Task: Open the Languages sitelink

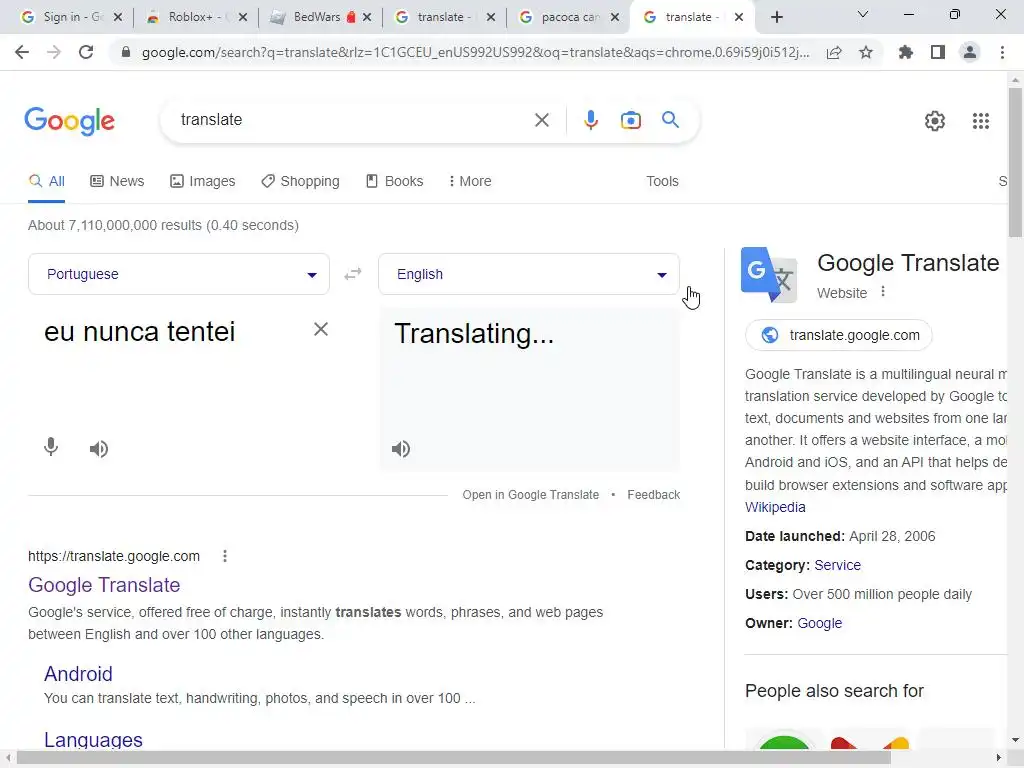Action: coord(93,739)
